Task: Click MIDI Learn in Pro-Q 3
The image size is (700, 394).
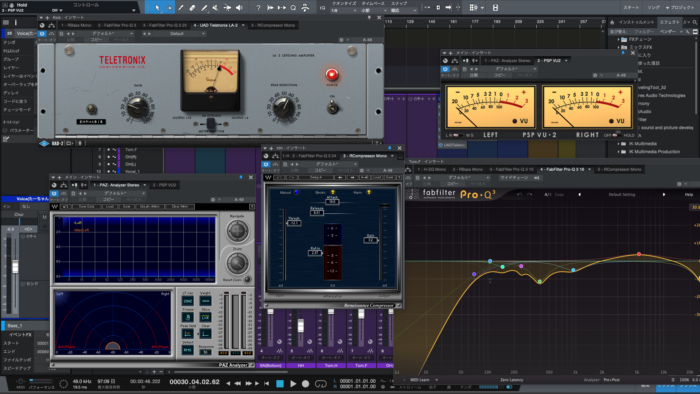Action: pos(420,380)
